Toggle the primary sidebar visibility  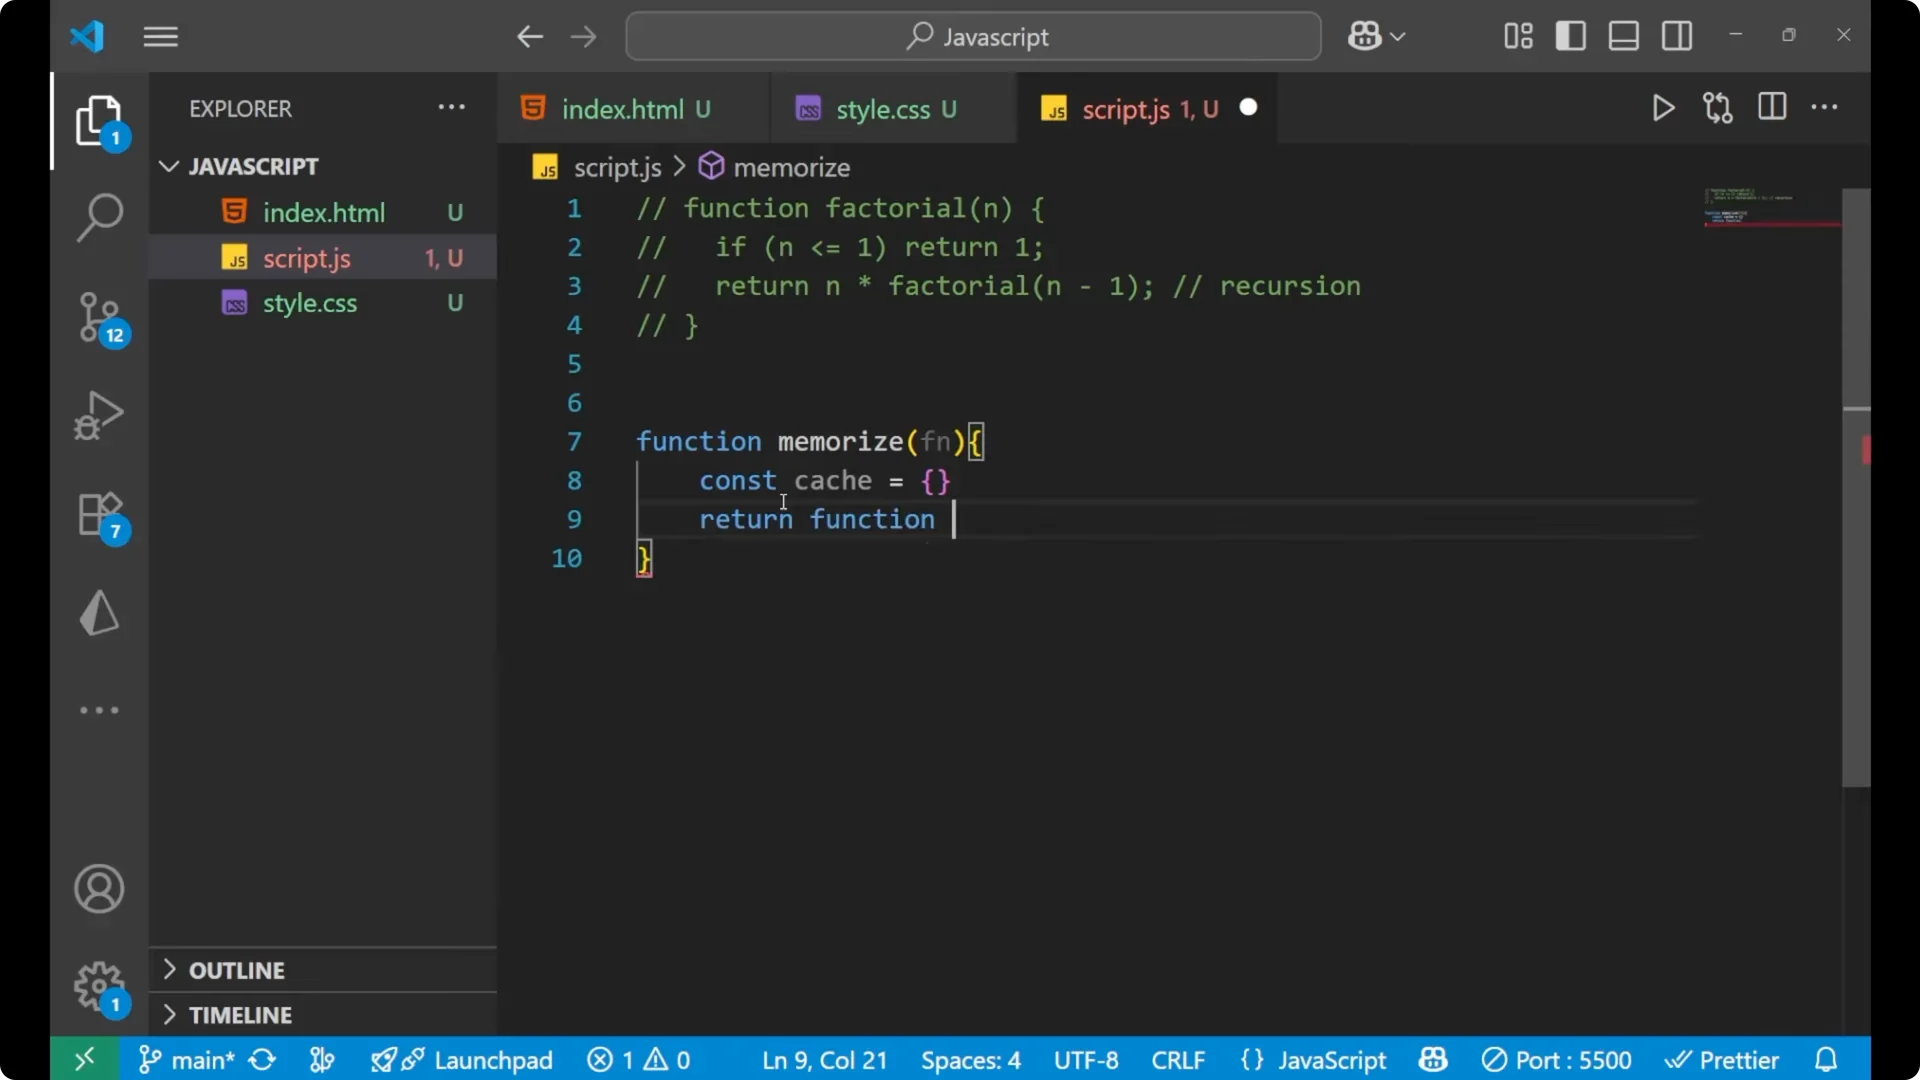point(1570,36)
